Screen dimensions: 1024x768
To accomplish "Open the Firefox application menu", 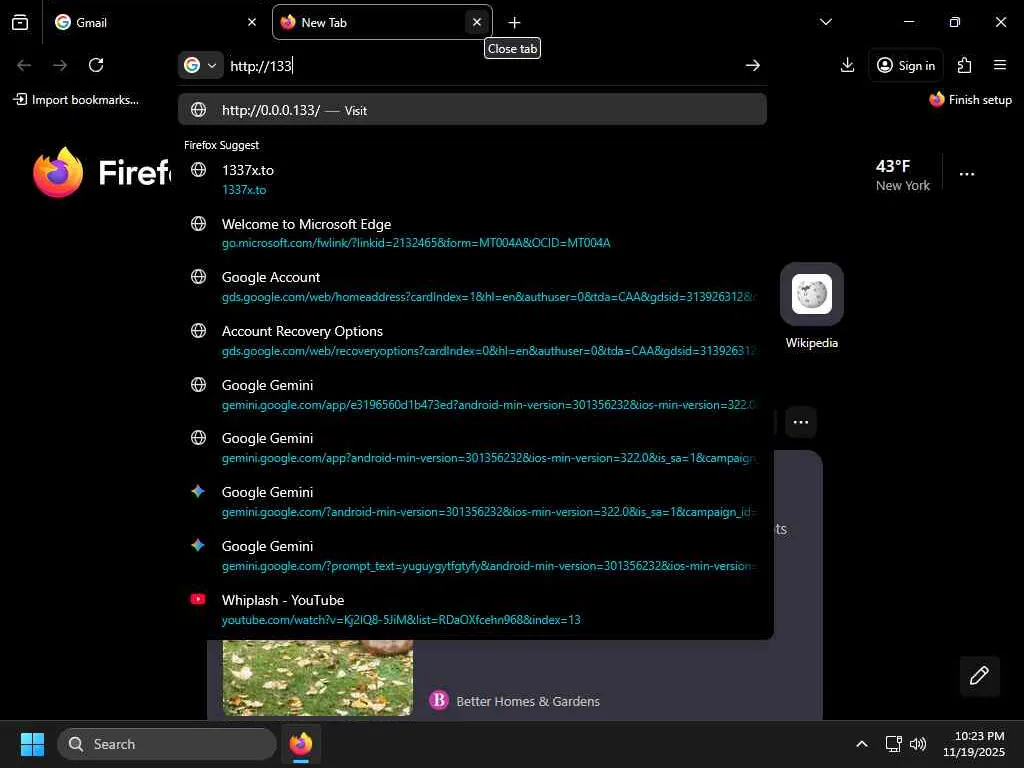I will [x=1000, y=65].
